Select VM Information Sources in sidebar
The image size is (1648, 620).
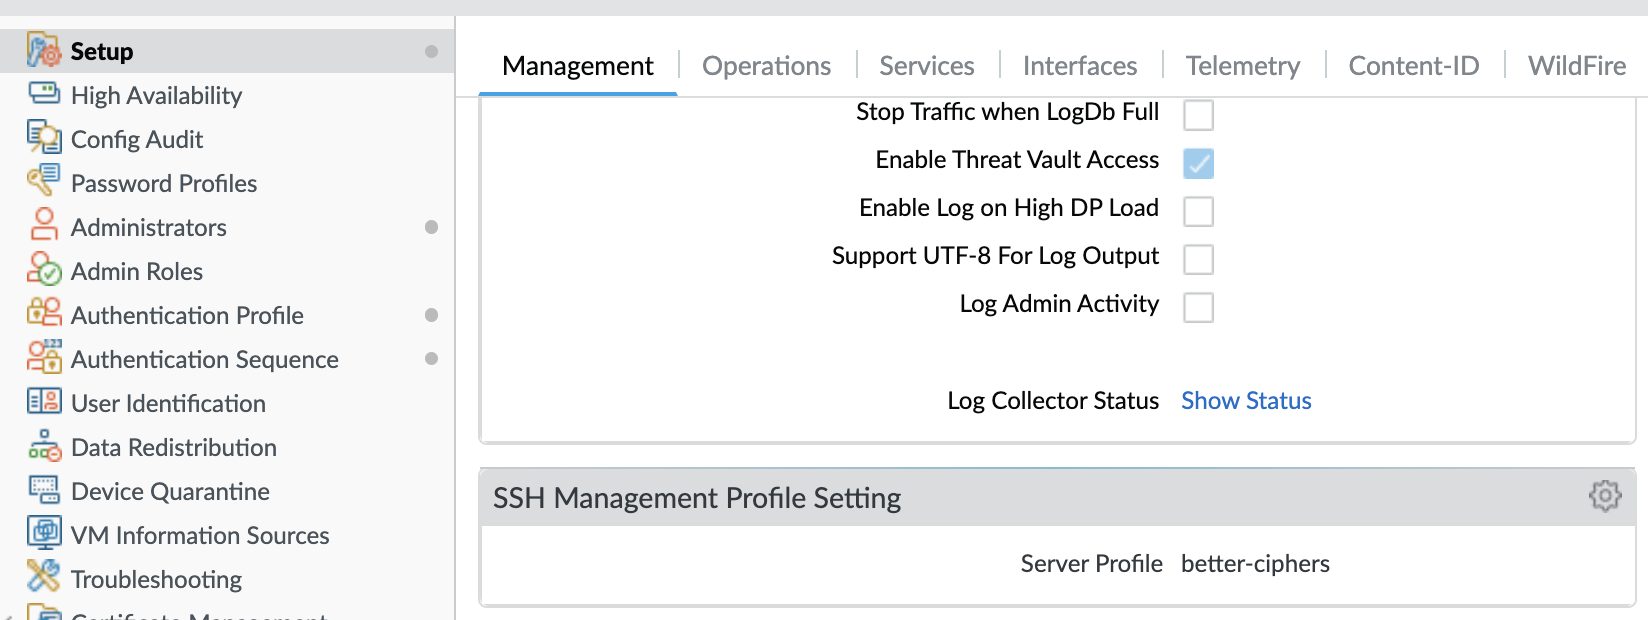200,535
